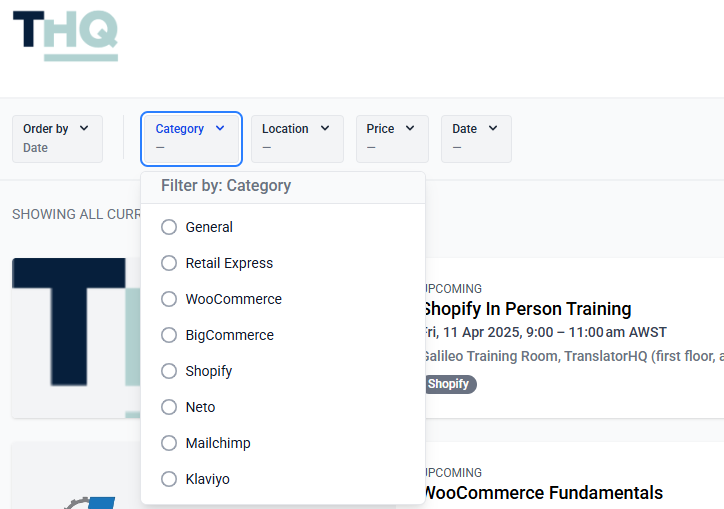
Task: Open the Shopify training event thumbnail
Action: pos(76,338)
